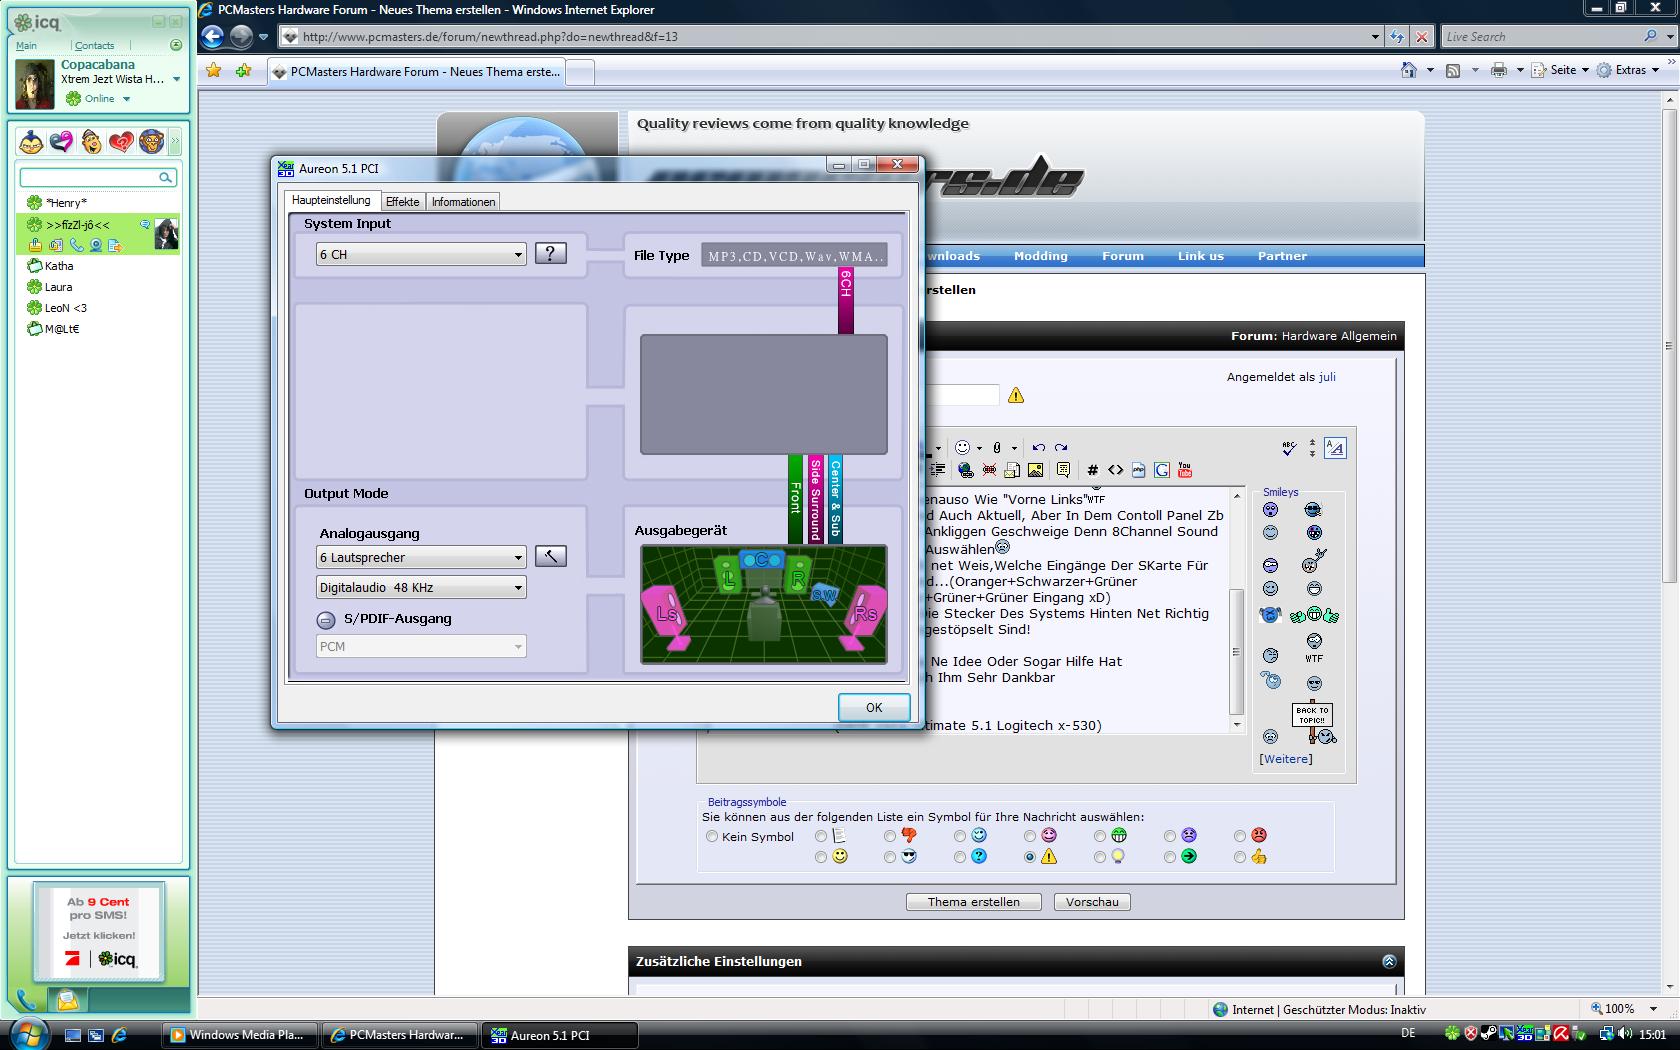Insert PHP code tag in forum editor
The width and height of the screenshot is (1680, 1050).
click(x=1138, y=470)
